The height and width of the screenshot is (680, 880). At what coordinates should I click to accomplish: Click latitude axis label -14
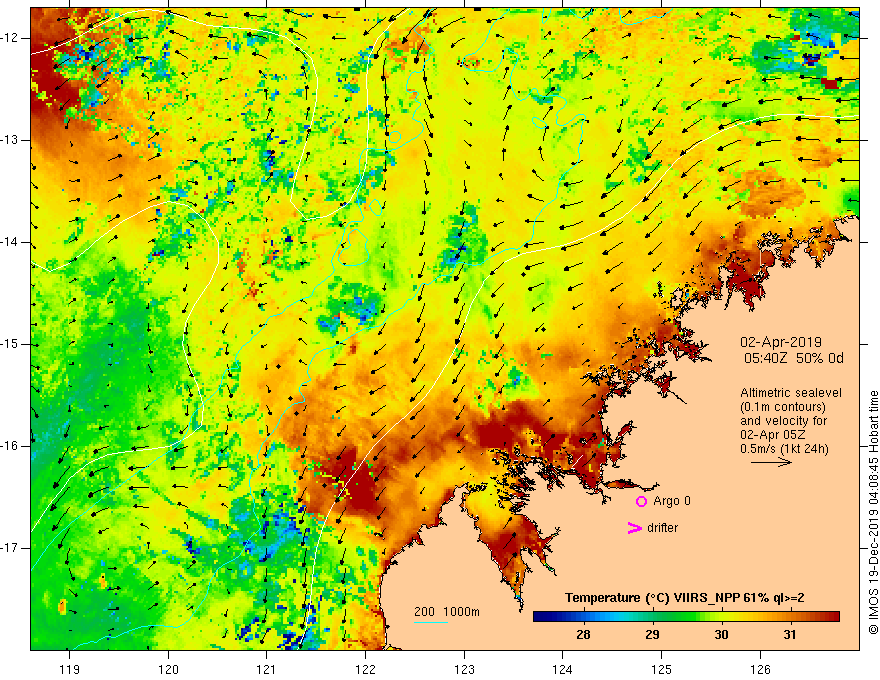pos(10,242)
